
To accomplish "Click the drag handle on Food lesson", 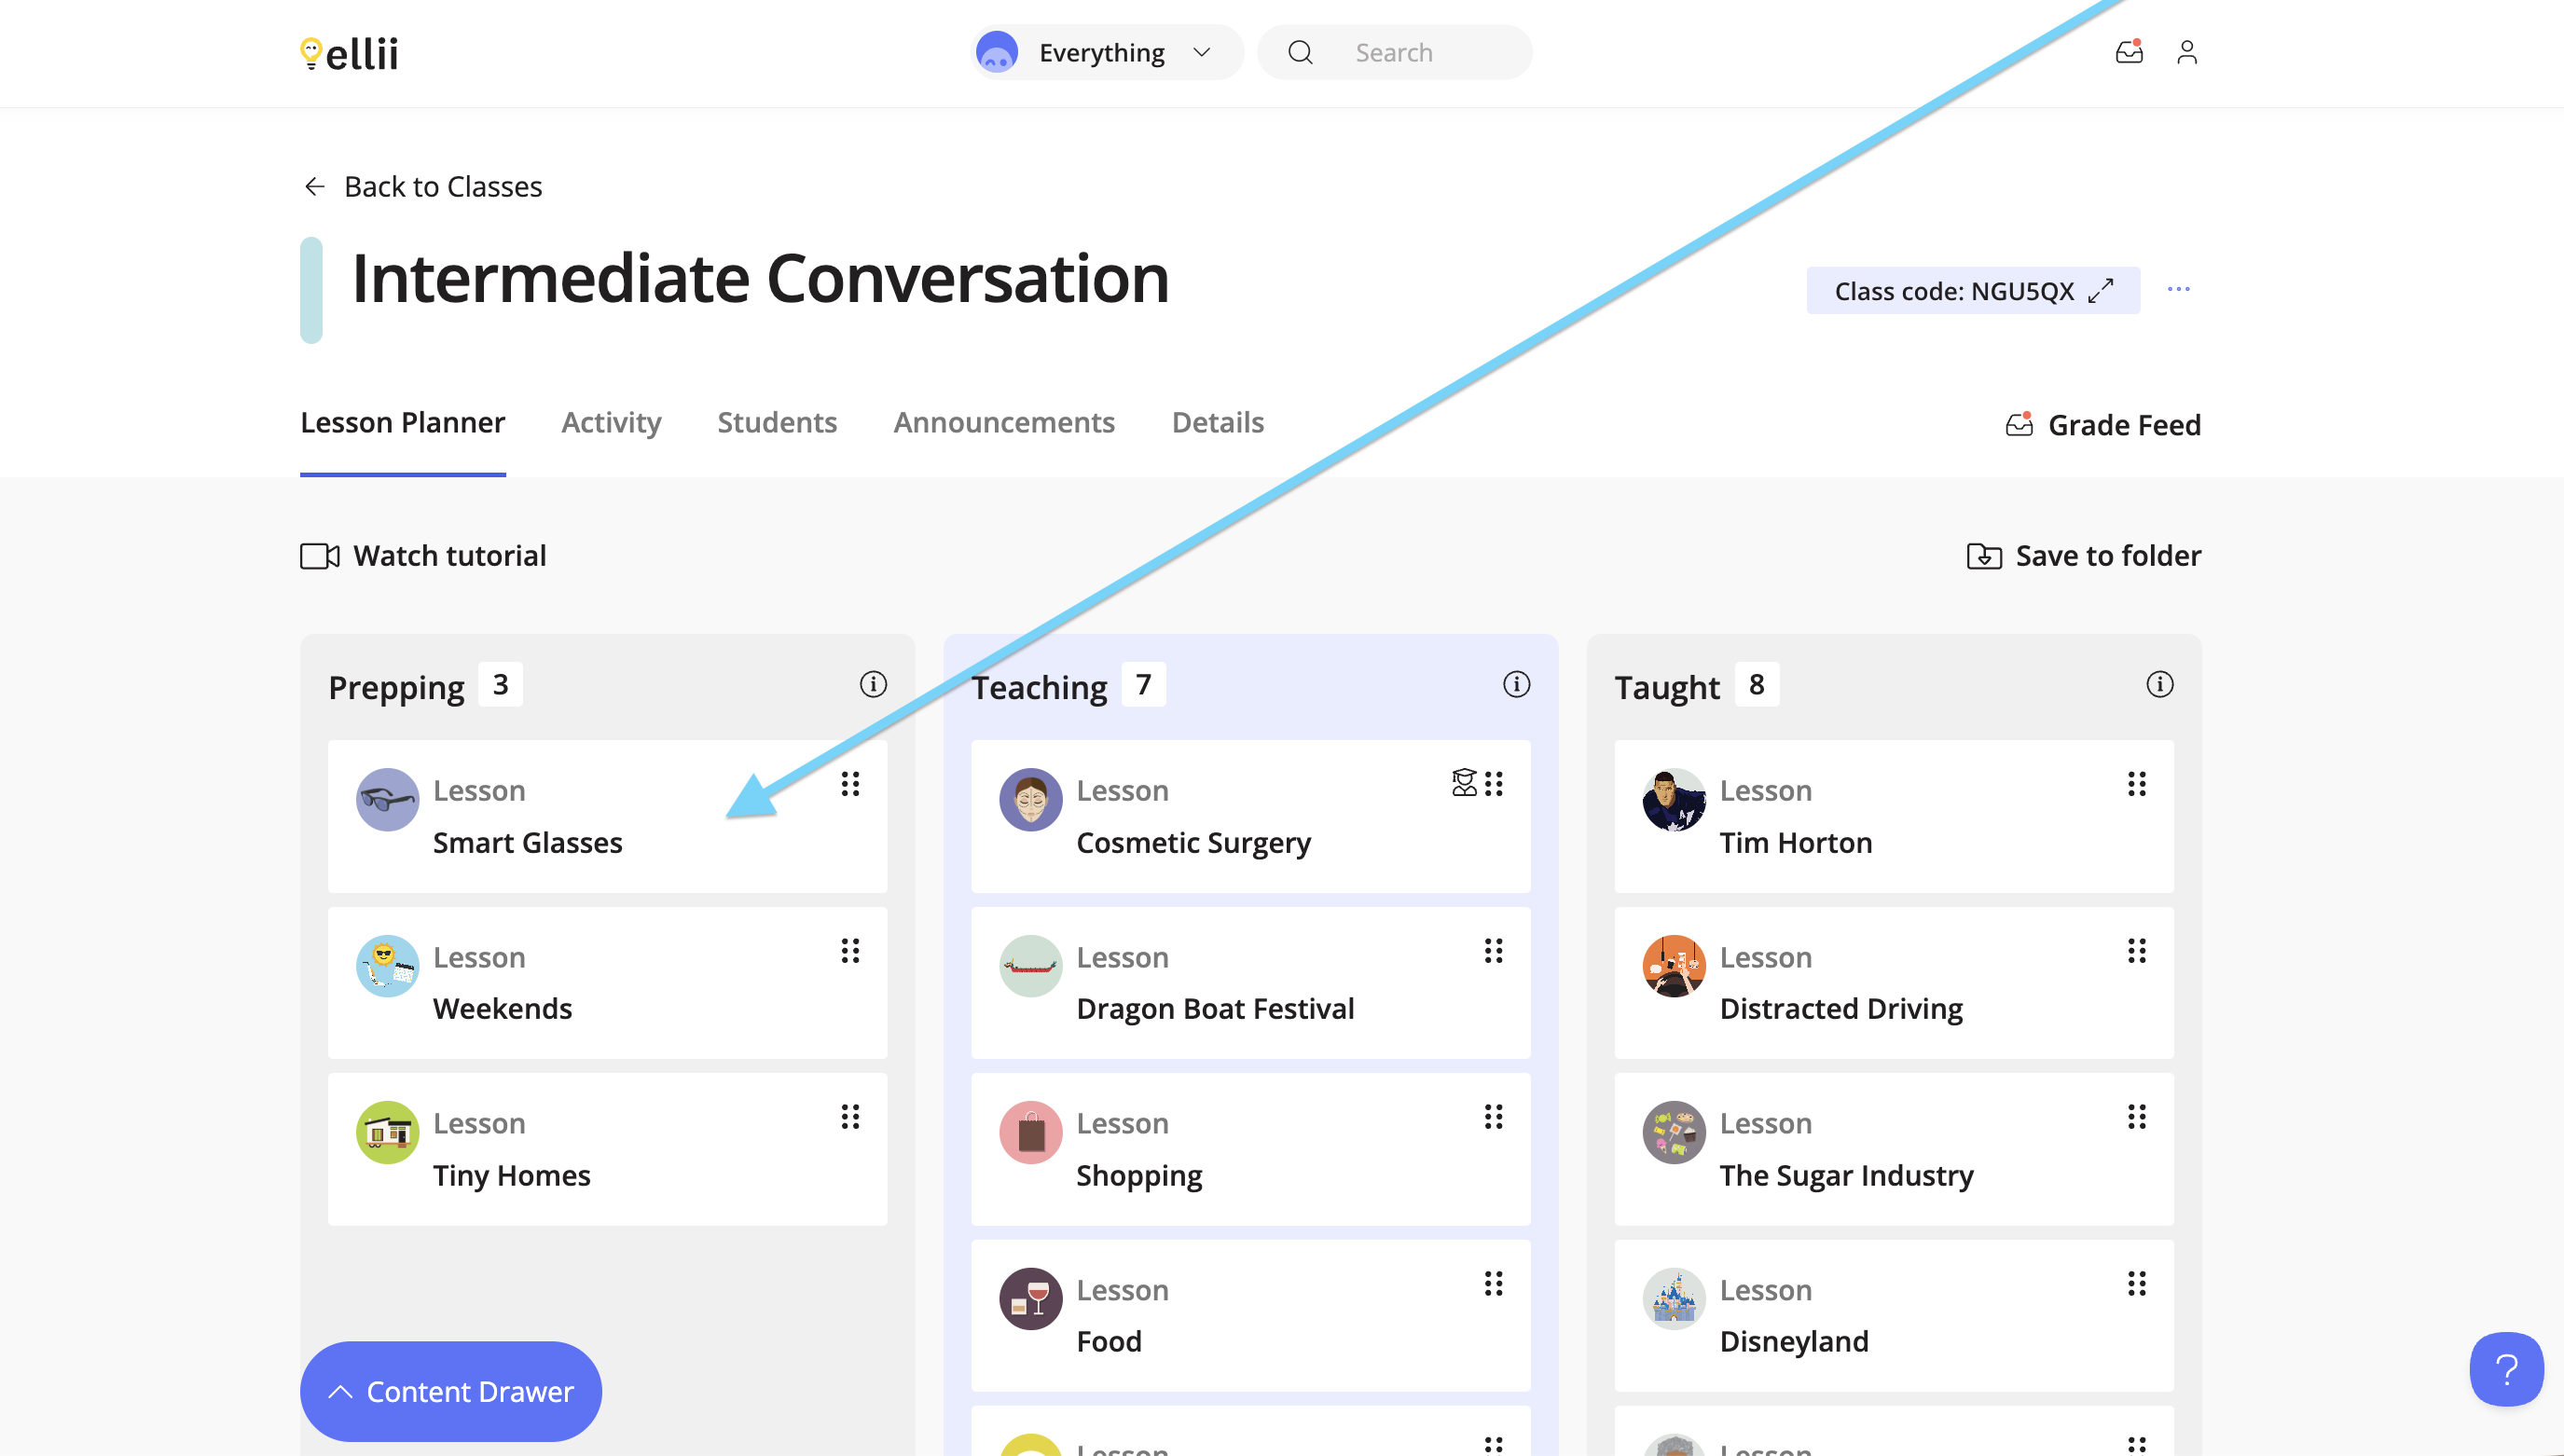I will click(x=1493, y=1284).
